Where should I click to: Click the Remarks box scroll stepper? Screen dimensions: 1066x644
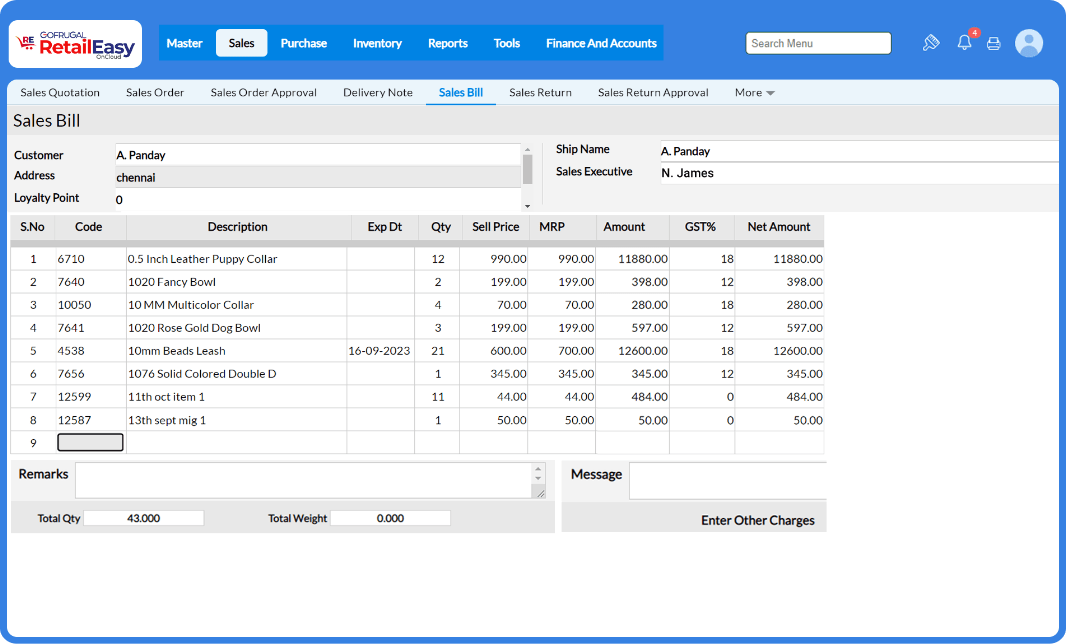pyautogui.click(x=539, y=471)
